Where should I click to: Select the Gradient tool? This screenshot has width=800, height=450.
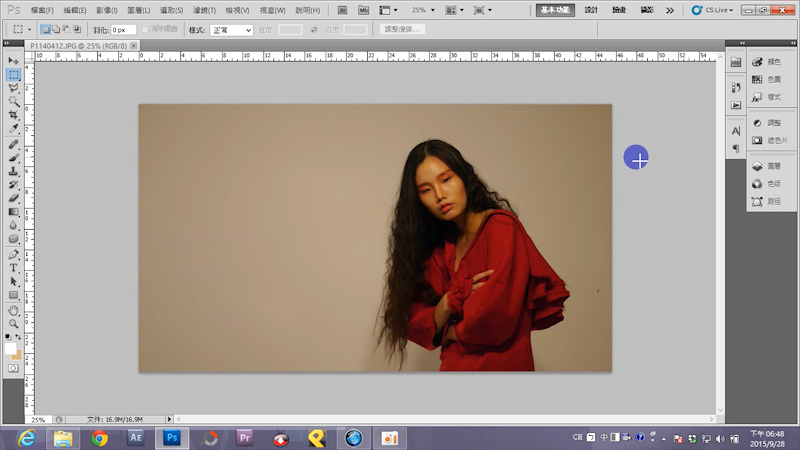(x=13, y=212)
